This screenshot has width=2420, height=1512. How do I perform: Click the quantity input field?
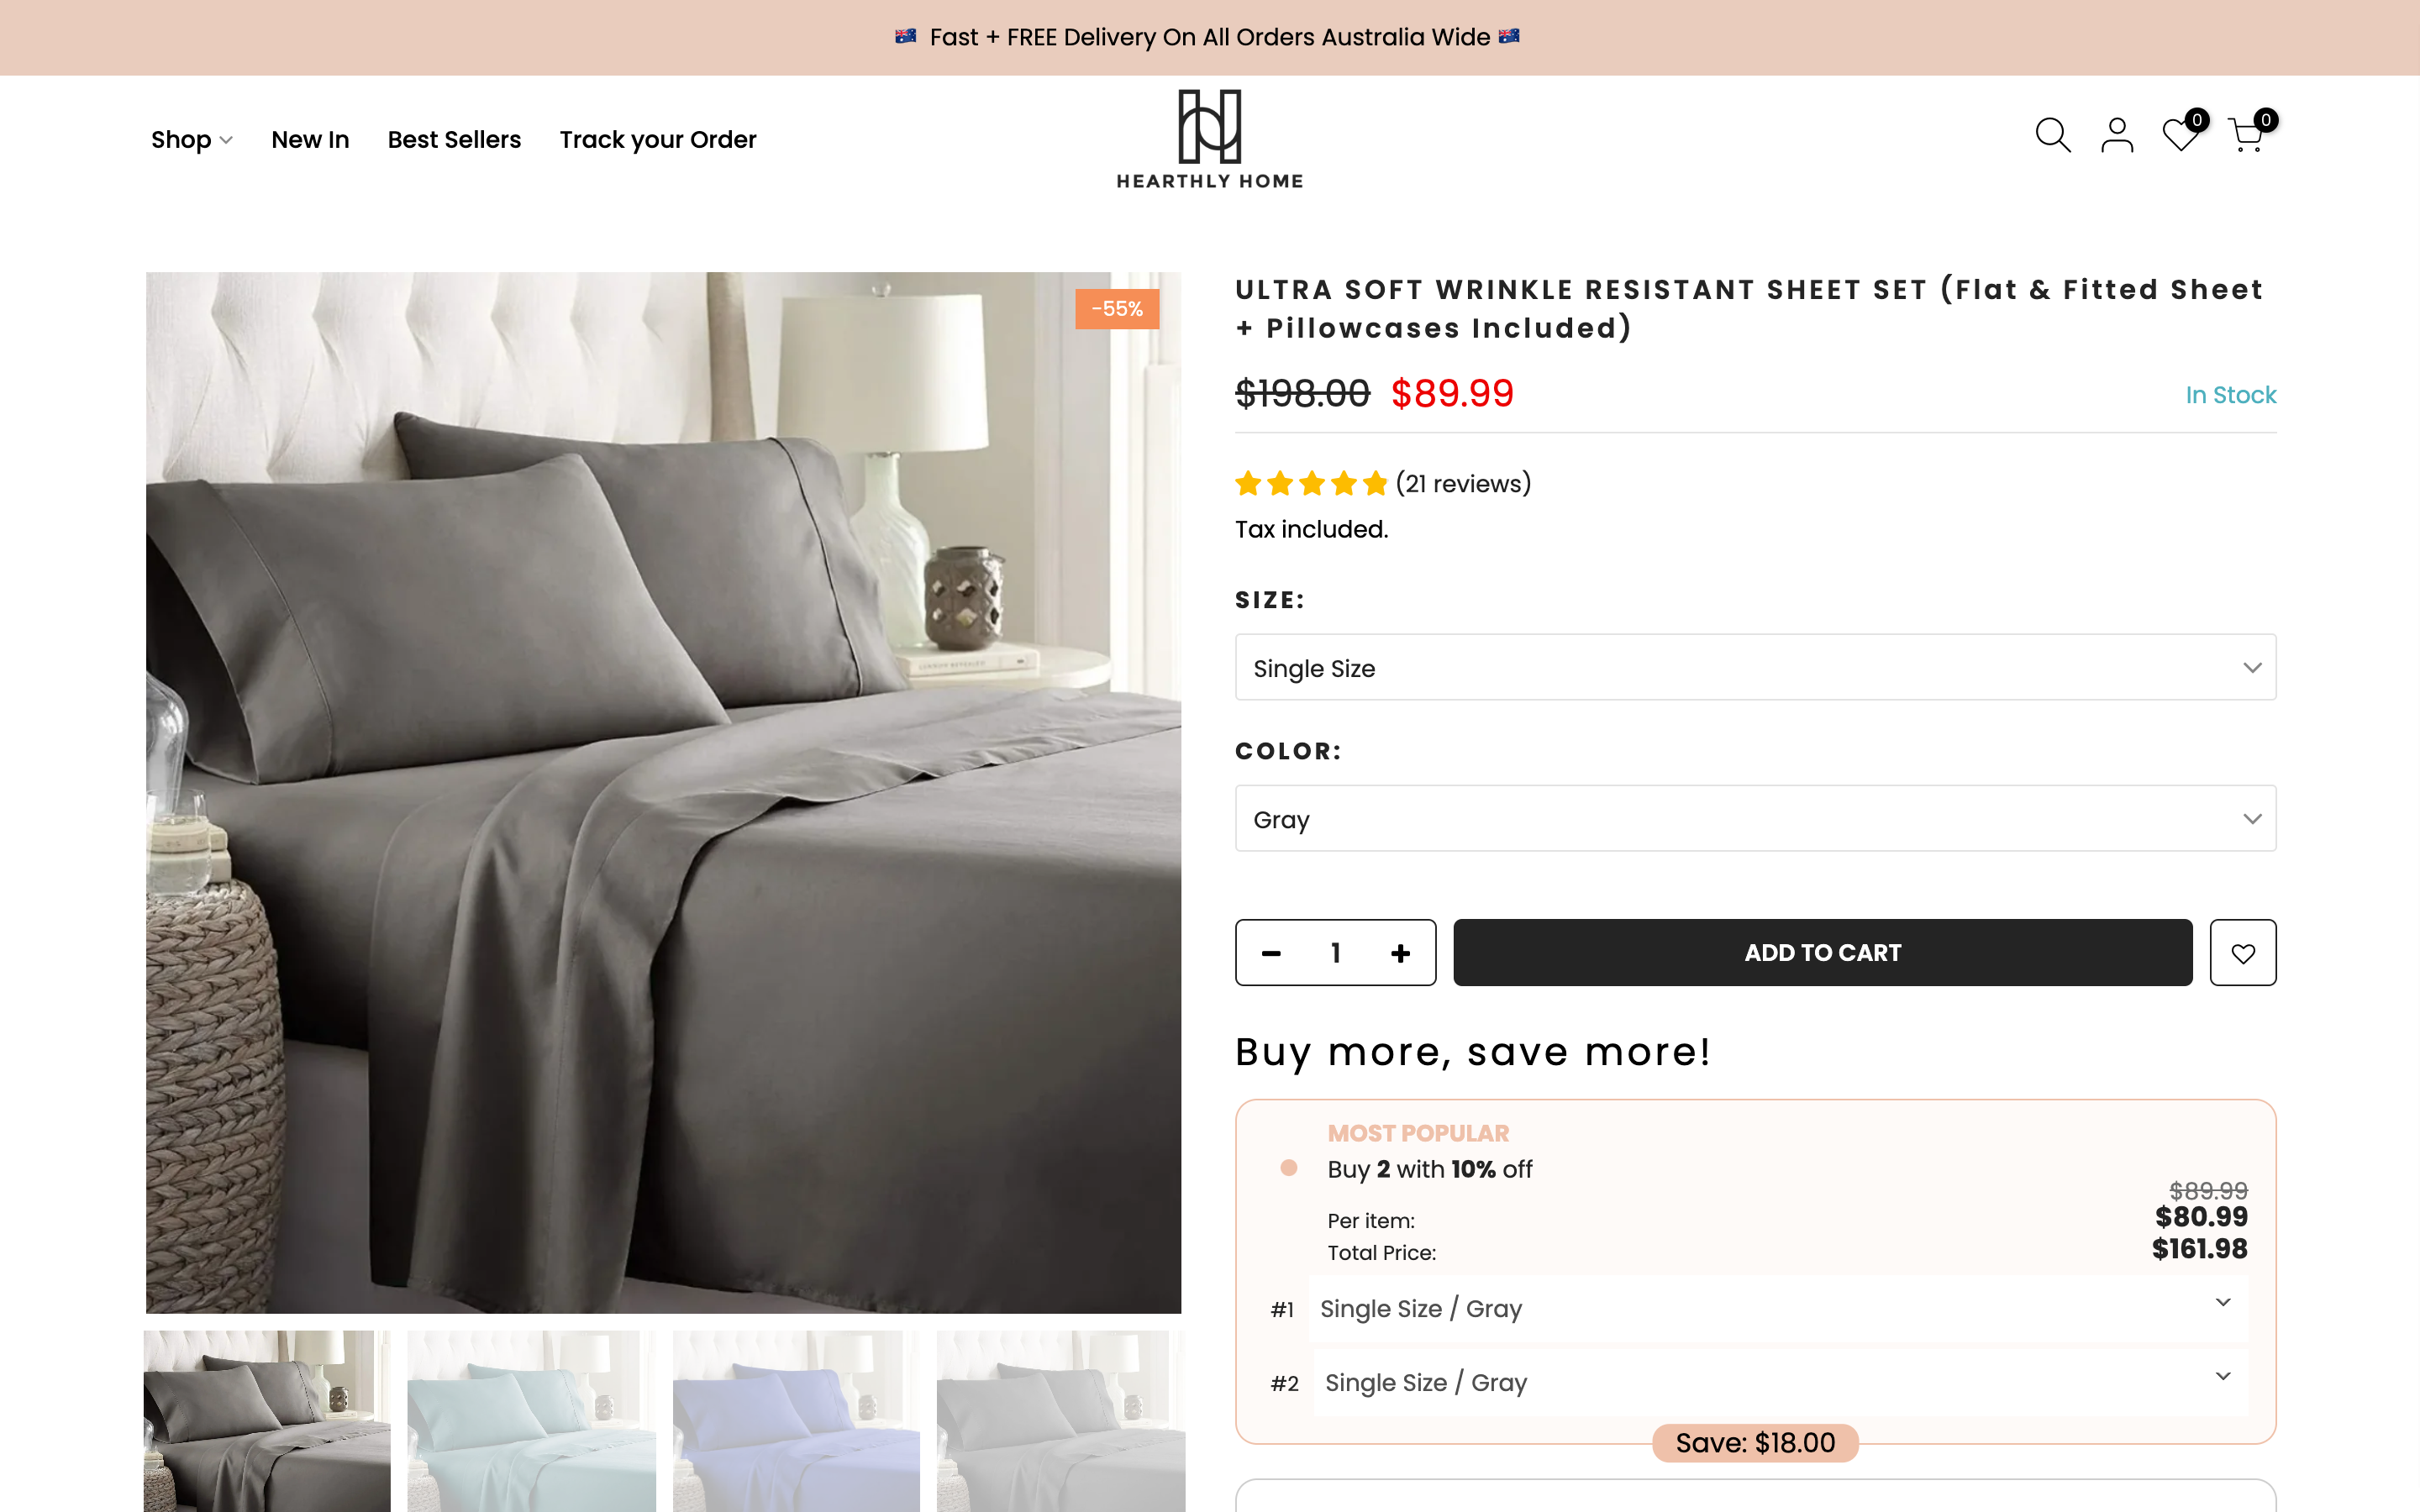[x=1336, y=952]
